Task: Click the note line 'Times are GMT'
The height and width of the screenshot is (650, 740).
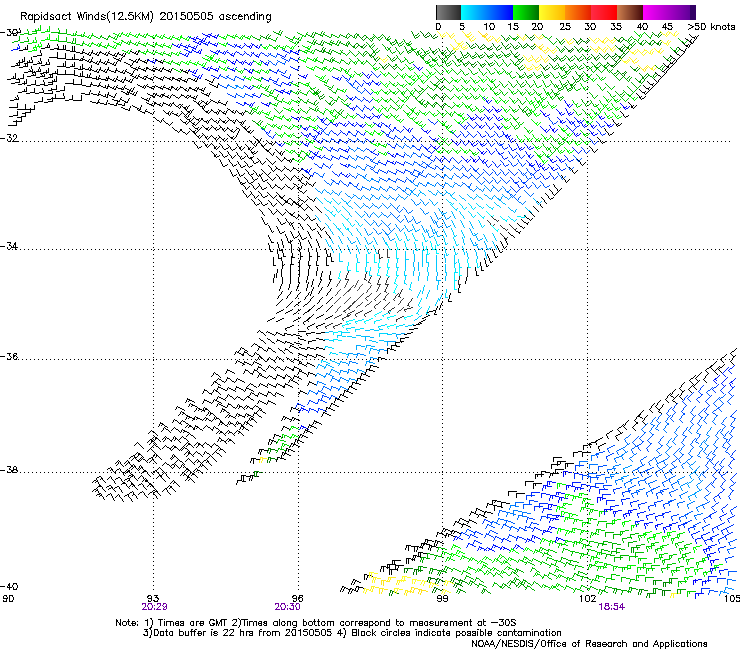Action: [192, 623]
